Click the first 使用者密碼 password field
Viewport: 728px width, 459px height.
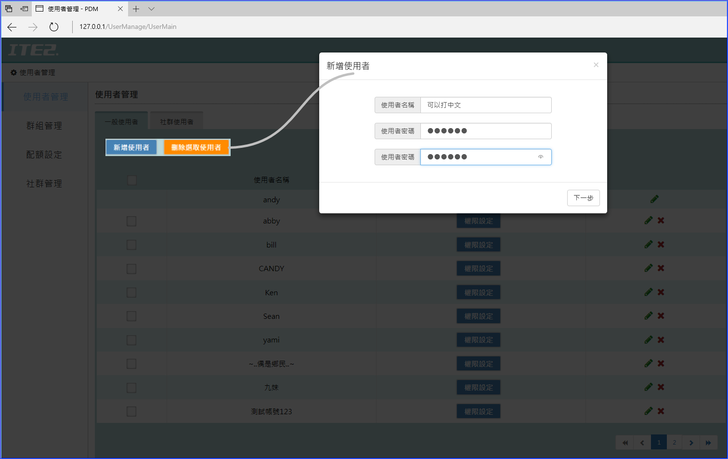pos(486,131)
